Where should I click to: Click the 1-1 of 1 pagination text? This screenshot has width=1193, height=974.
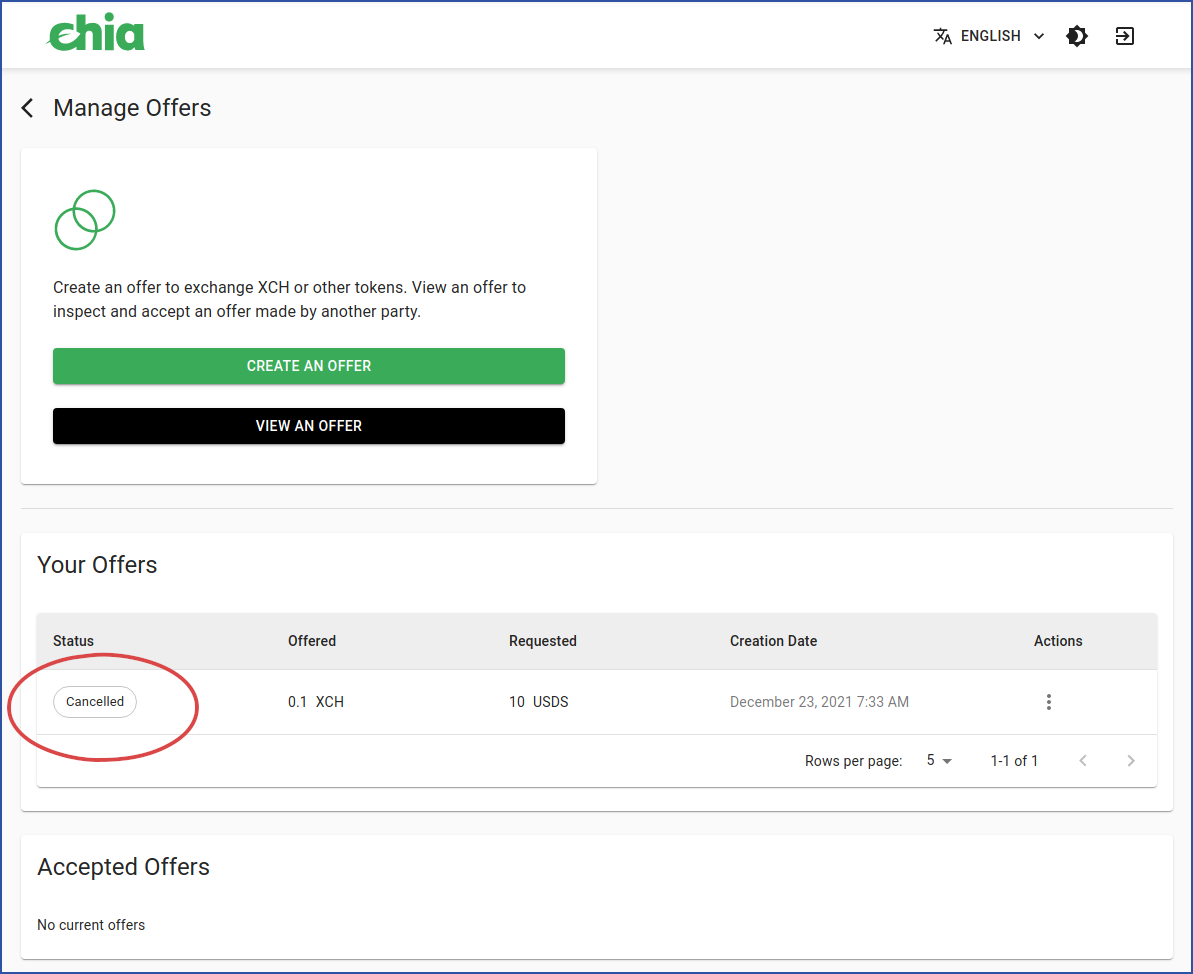(x=1014, y=760)
